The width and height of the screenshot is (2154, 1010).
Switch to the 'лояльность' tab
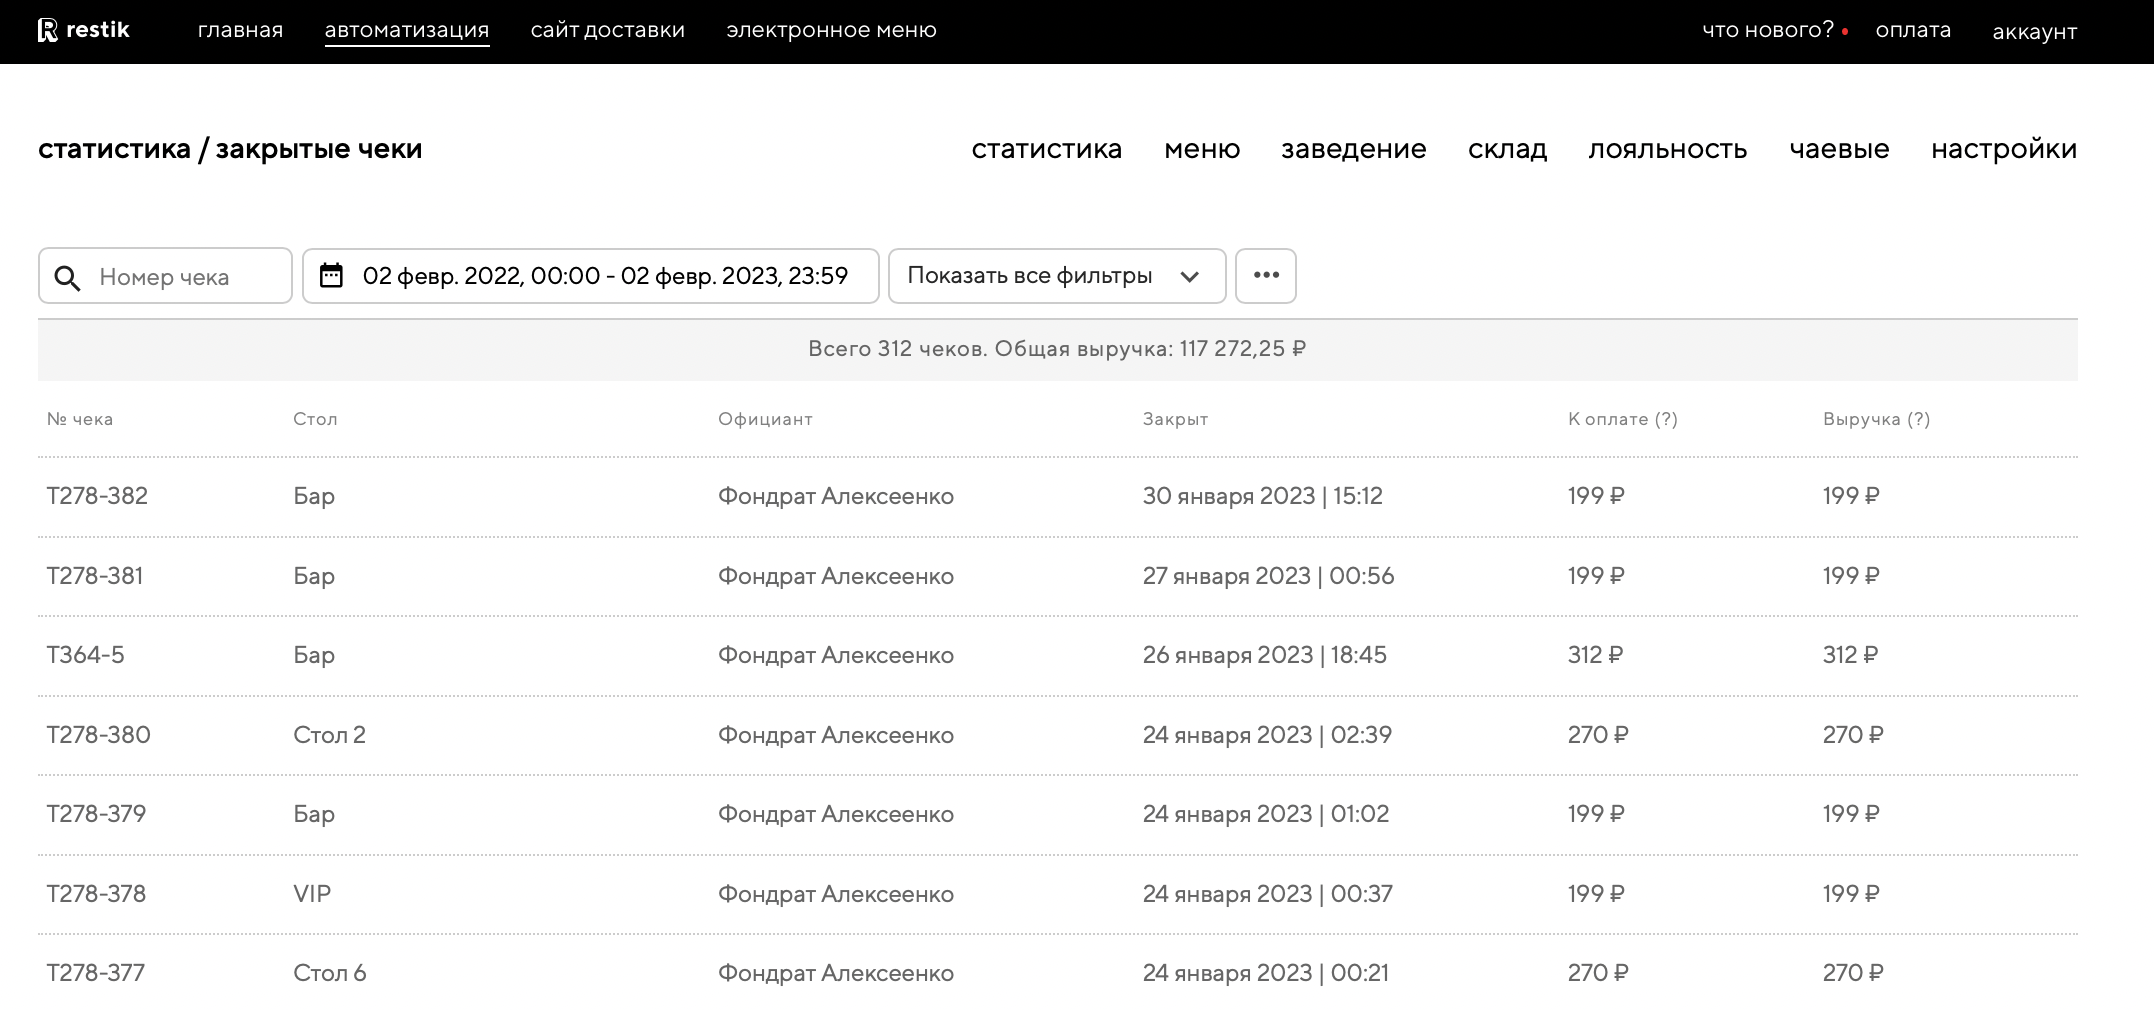pos(1667,149)
